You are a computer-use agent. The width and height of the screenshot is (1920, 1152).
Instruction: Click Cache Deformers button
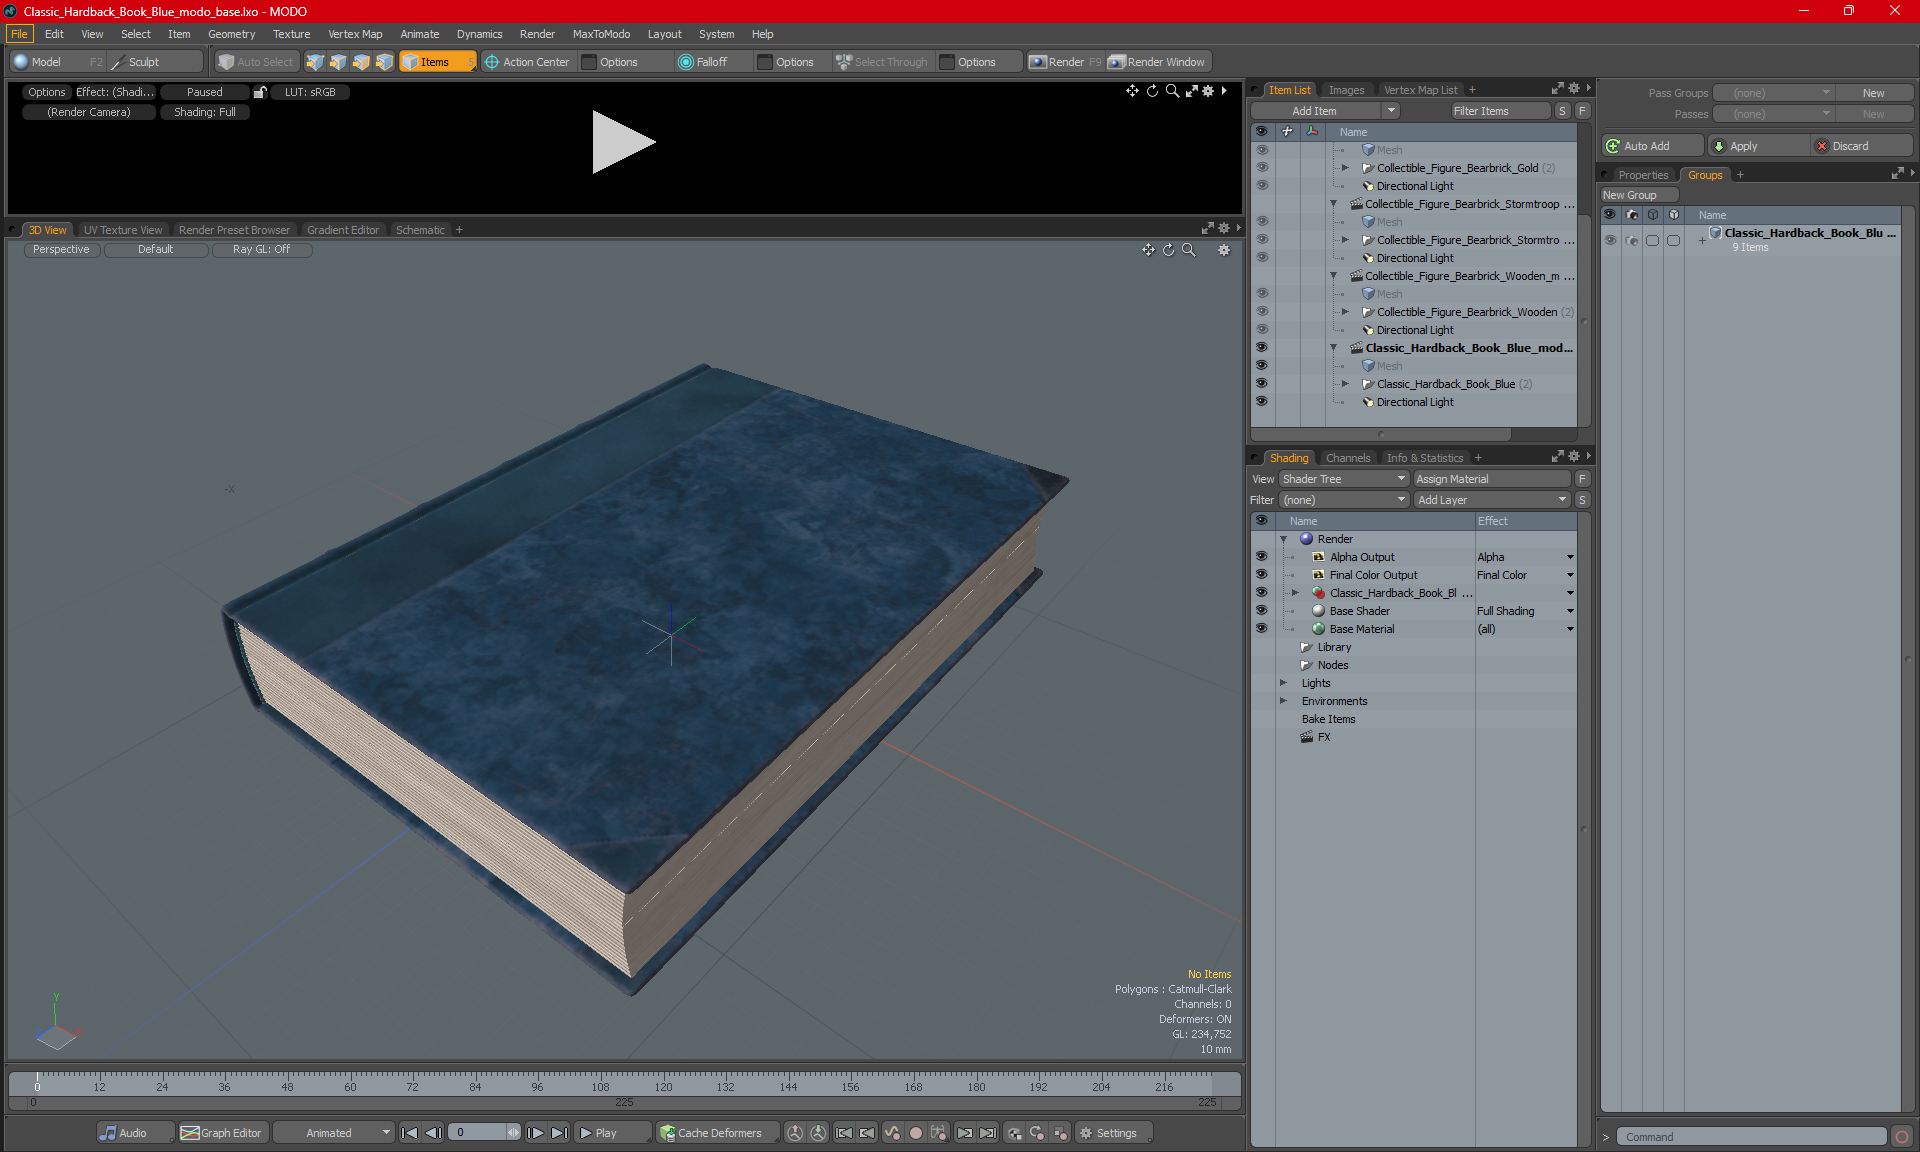[x=716, y=1133]
